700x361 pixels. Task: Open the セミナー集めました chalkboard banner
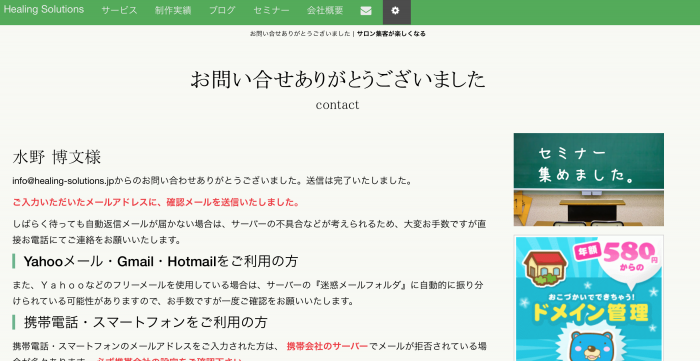(588, 179)
